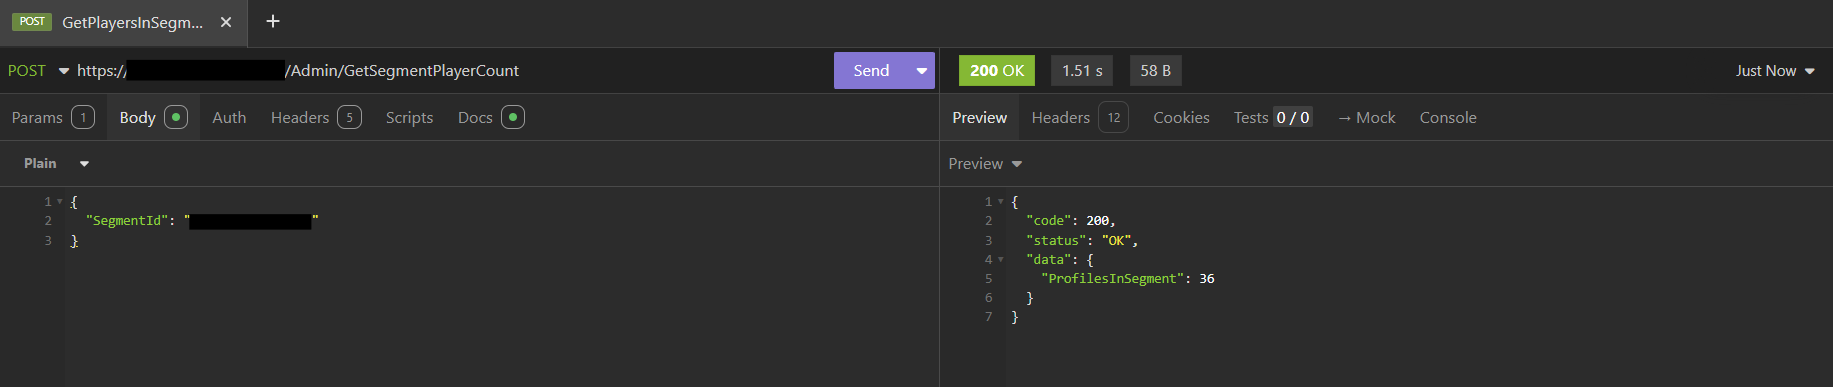Open the response Headers tab

click(x=1079, y=117)
